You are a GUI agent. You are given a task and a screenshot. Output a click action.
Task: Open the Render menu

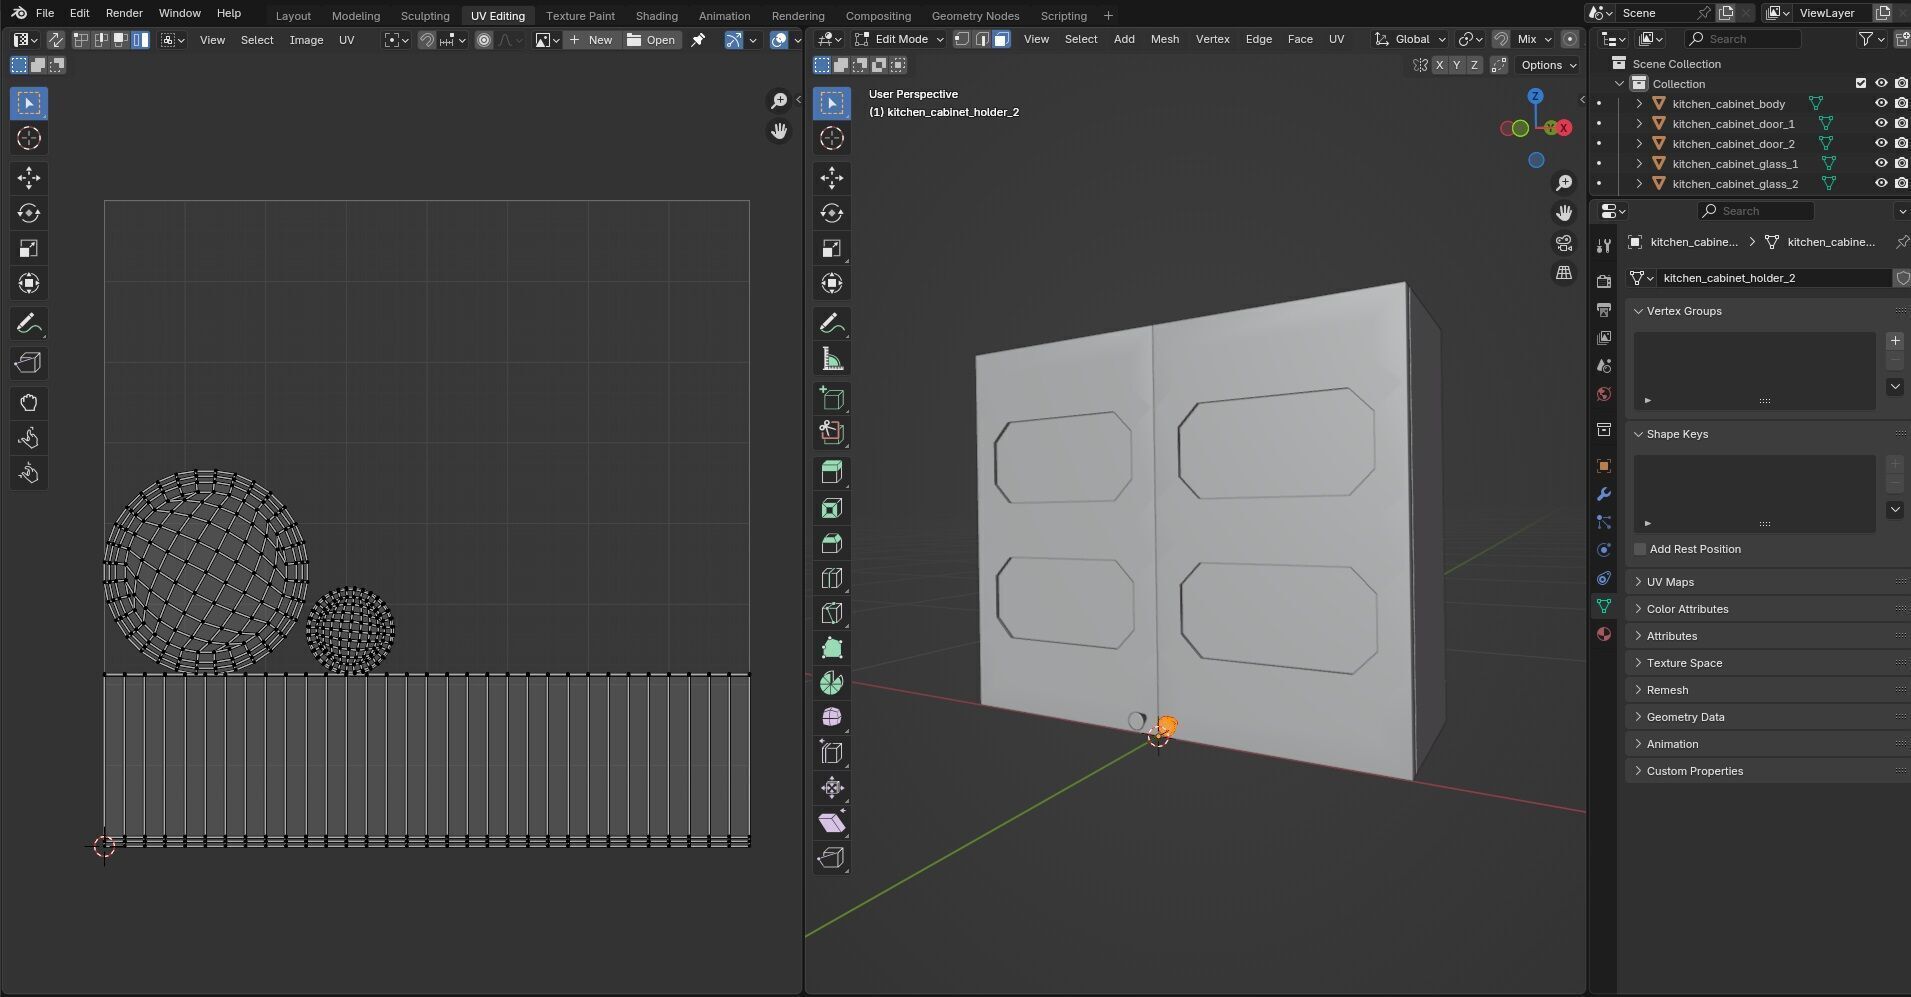tap(124, 13)
